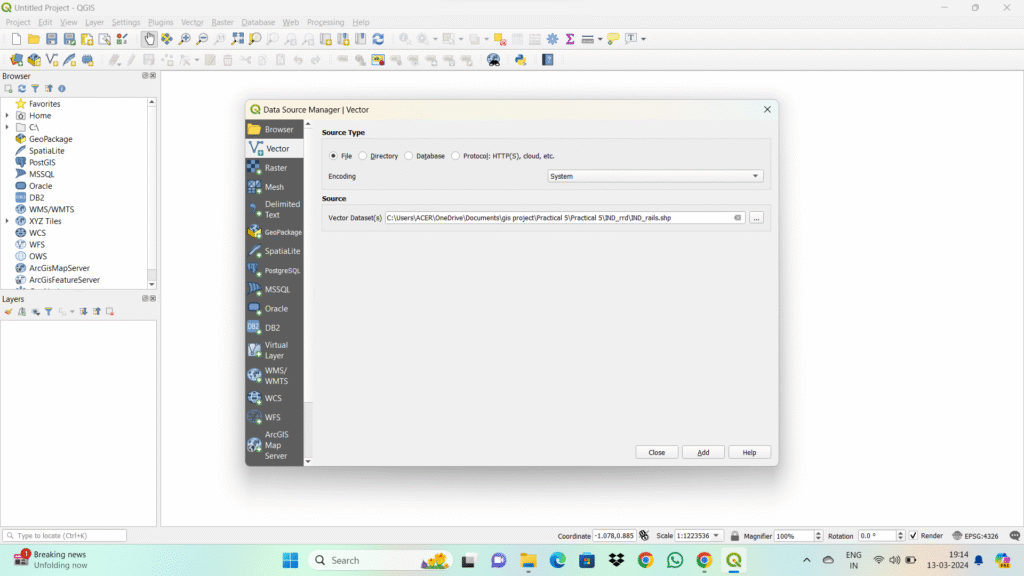Switch to the PostgreSQL tab
The image size is (1024, 576).
click(x=274, y=270)
